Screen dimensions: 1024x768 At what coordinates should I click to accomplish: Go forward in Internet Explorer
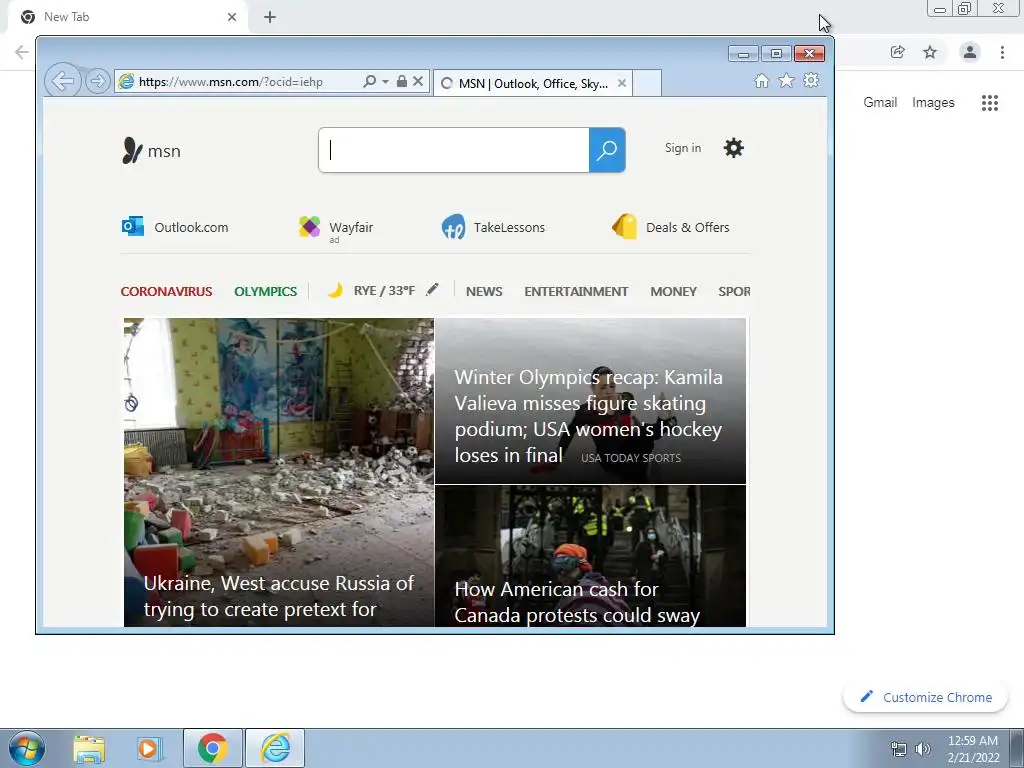pos(97,82)
